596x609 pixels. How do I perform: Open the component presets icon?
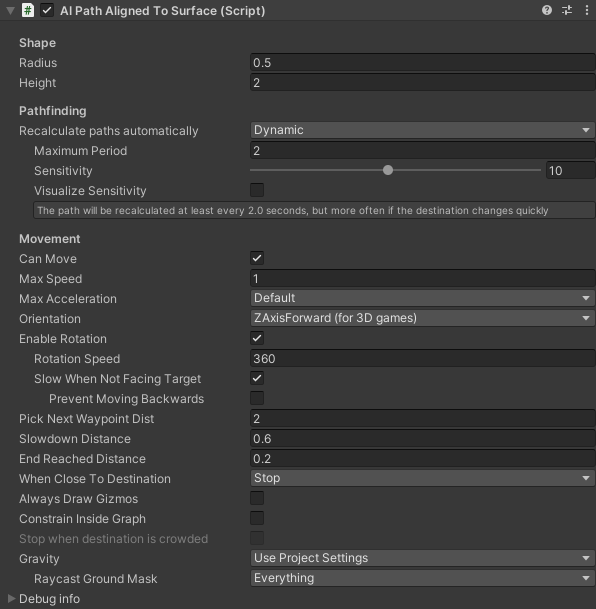coord(567,10)
